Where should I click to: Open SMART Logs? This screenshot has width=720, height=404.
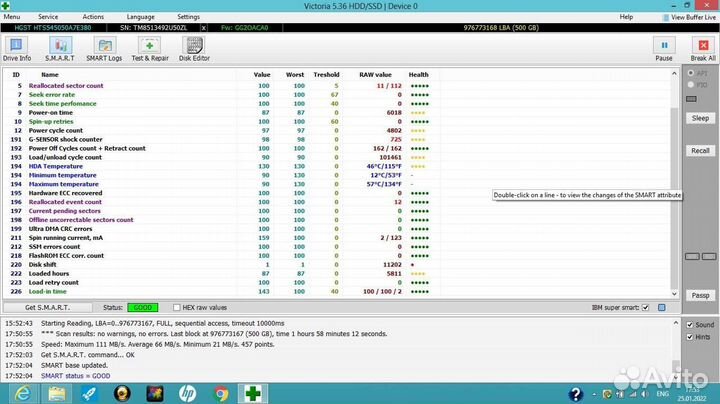pyautogui.click(x=104, y=50)
